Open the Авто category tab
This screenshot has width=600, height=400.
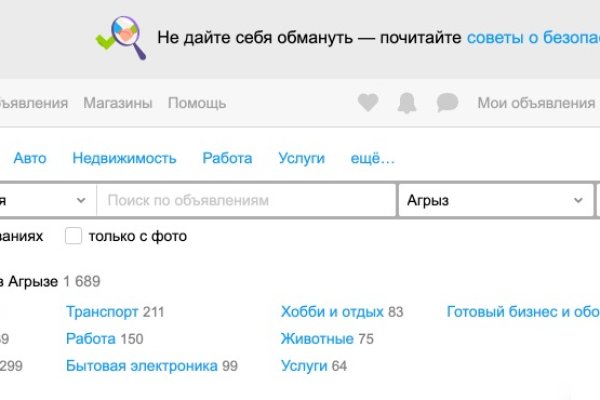30,158
